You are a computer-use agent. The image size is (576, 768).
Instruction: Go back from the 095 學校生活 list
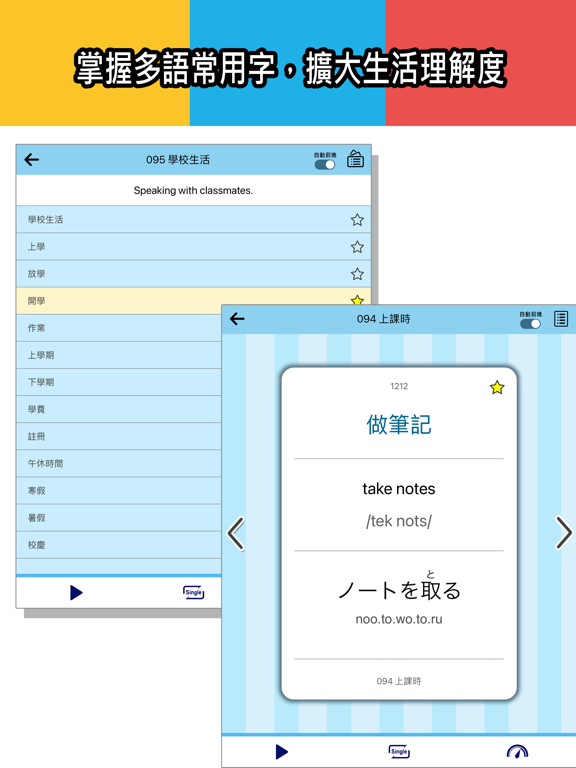(32, 159)
